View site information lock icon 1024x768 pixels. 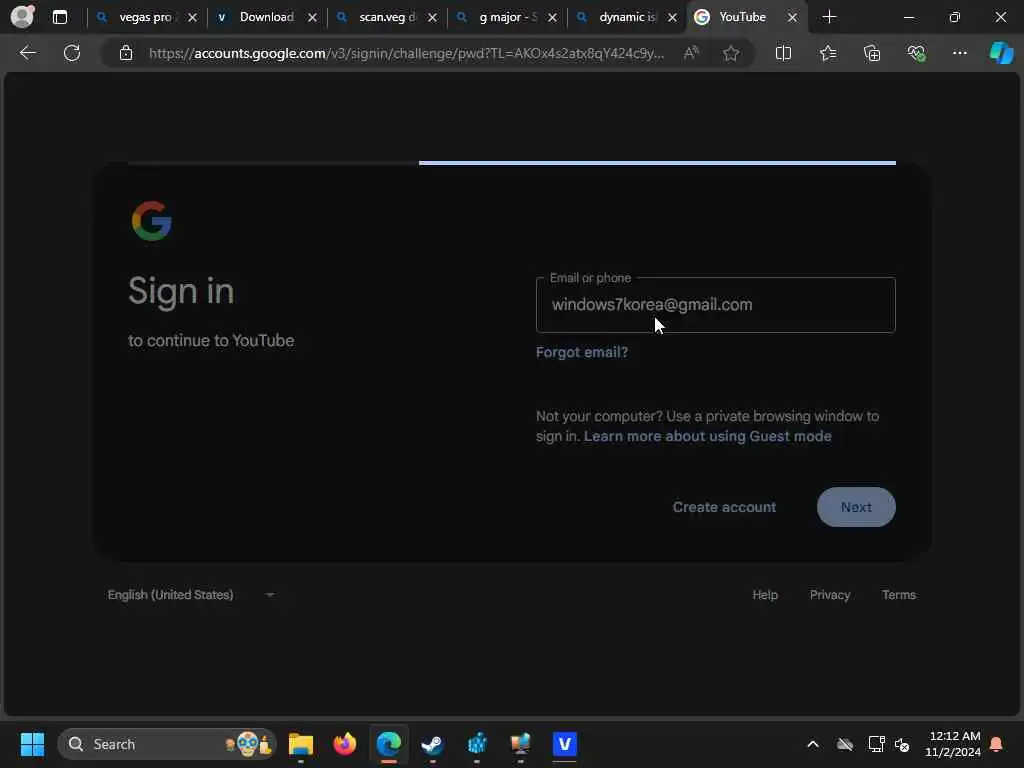126,53
